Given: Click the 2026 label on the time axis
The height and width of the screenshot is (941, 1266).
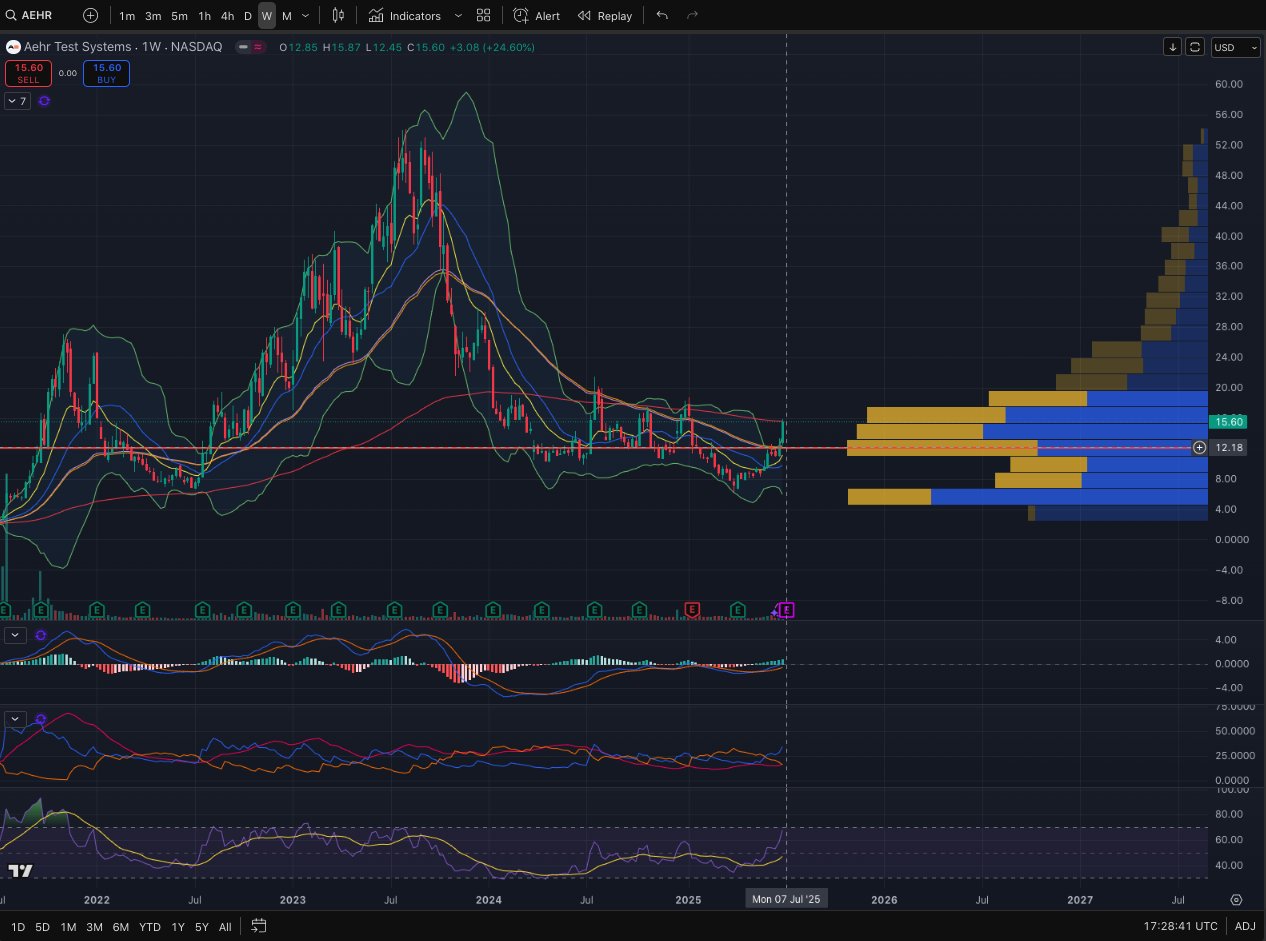Looking at the screenshot, I should 884,900.
